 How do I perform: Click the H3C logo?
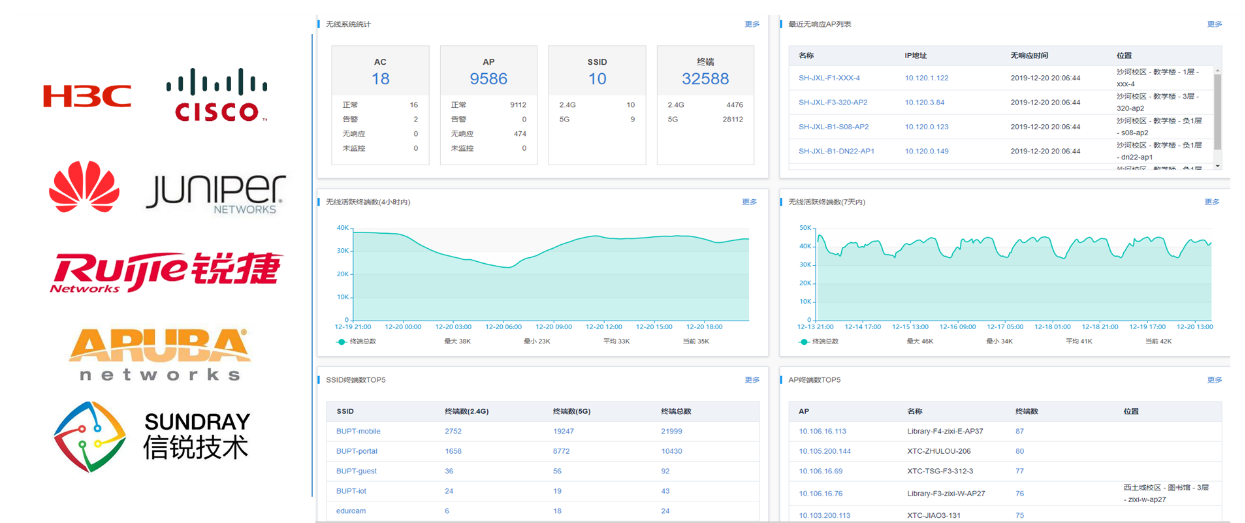pos(87,96)
